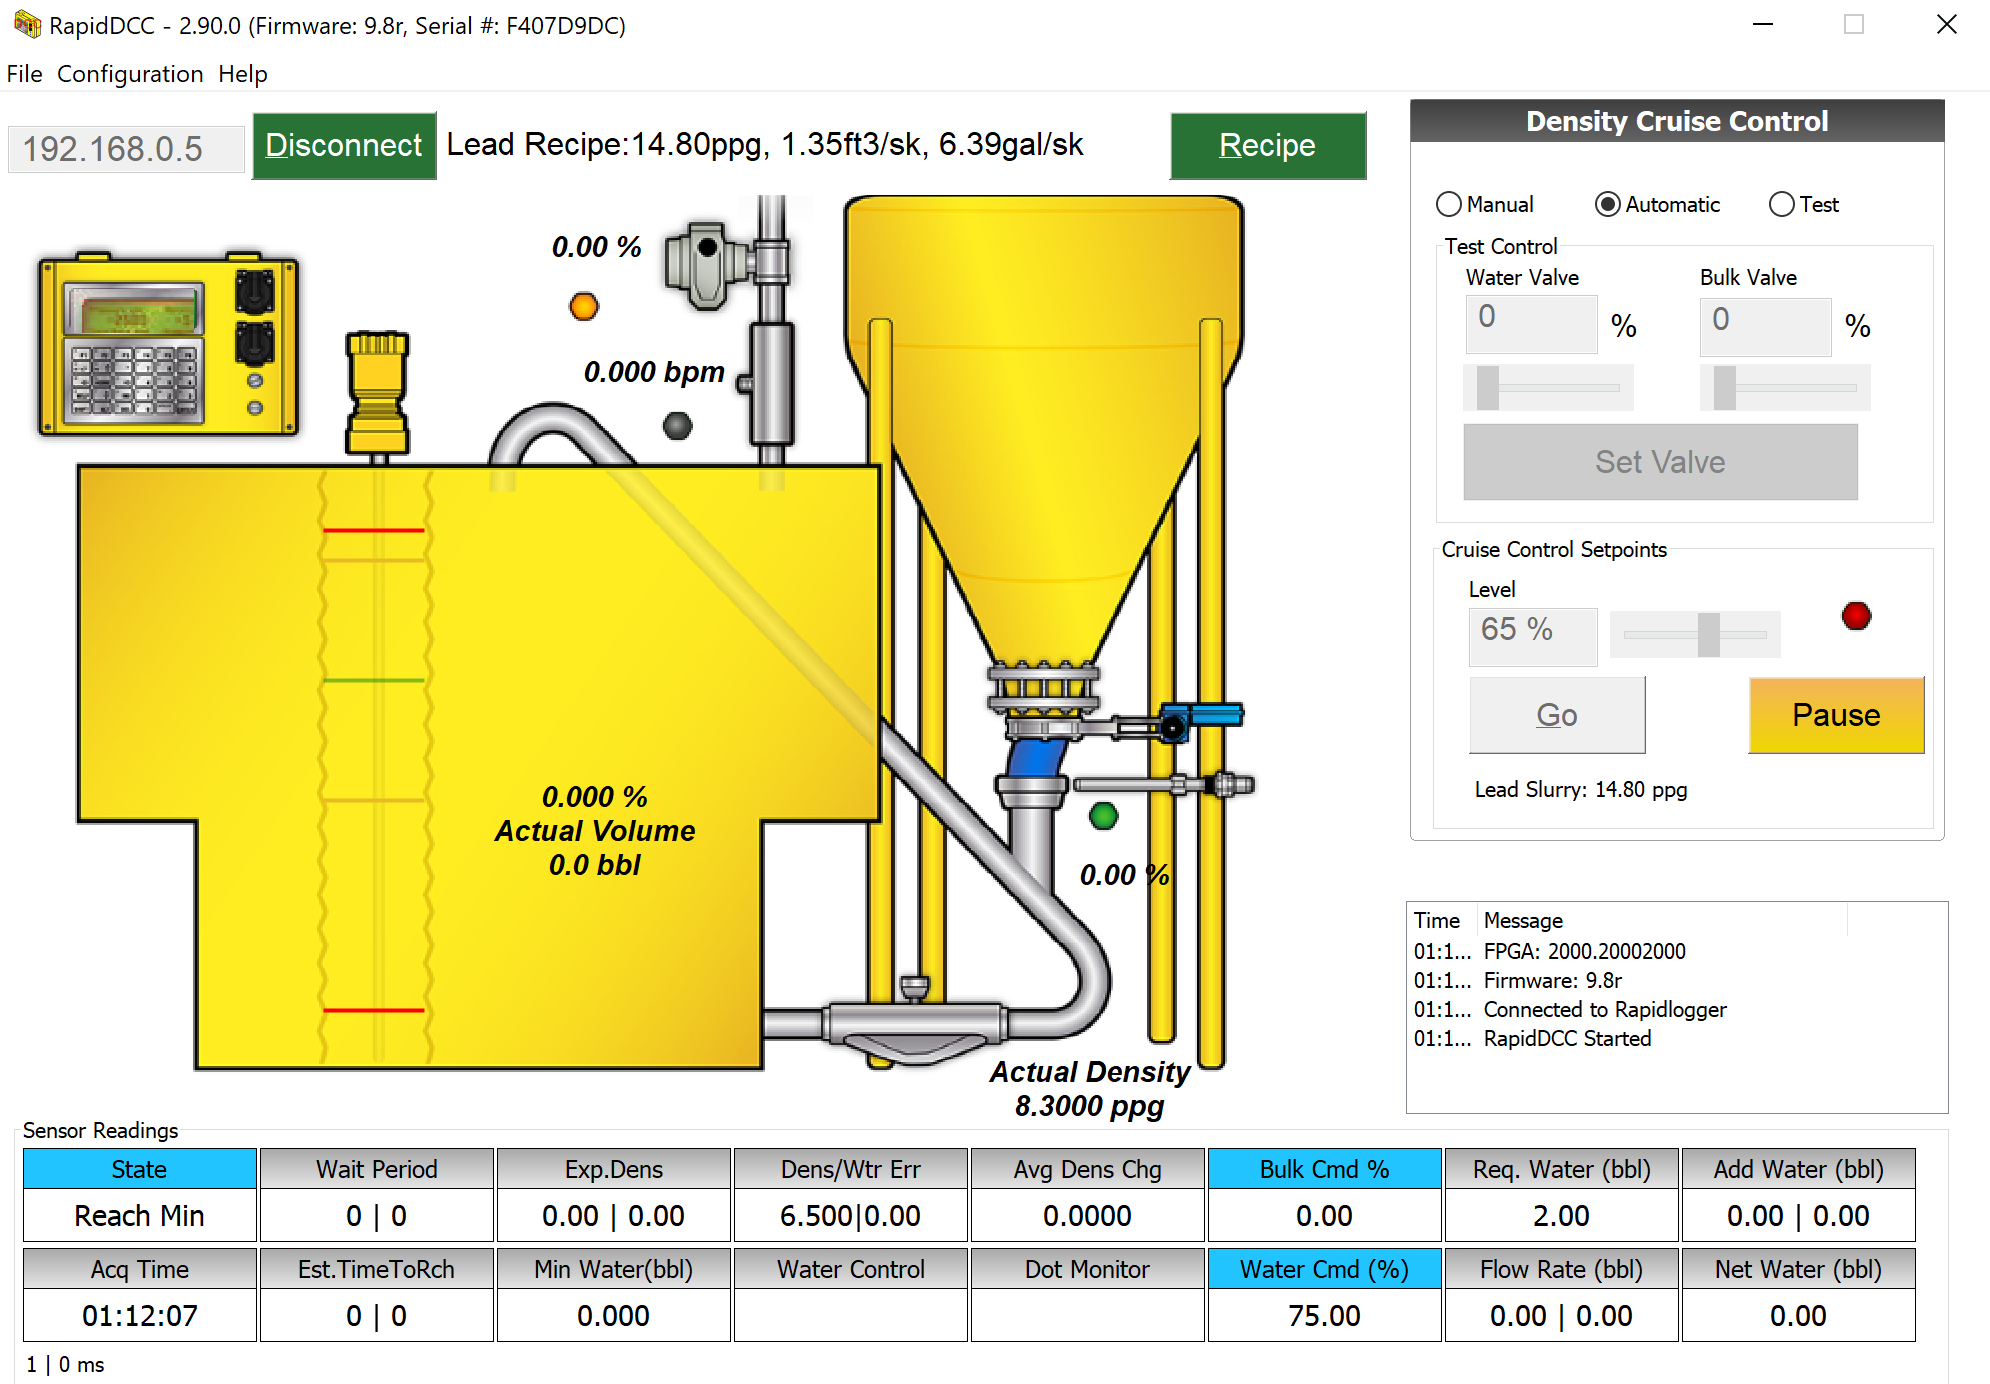Click the Actual Density 8.3000 ppg reading
1990x1384 pixels.
coord(1090,1089)
